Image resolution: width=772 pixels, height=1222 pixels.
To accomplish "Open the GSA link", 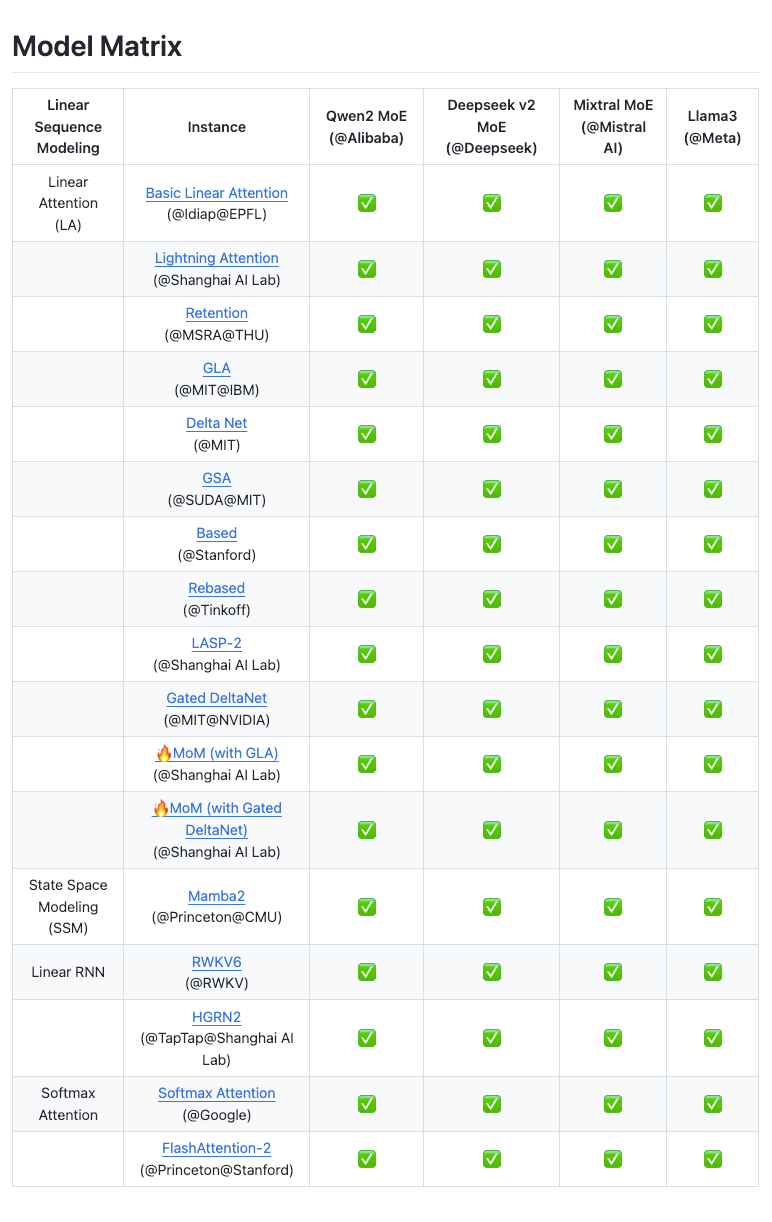I will click(x=216, y=478).
